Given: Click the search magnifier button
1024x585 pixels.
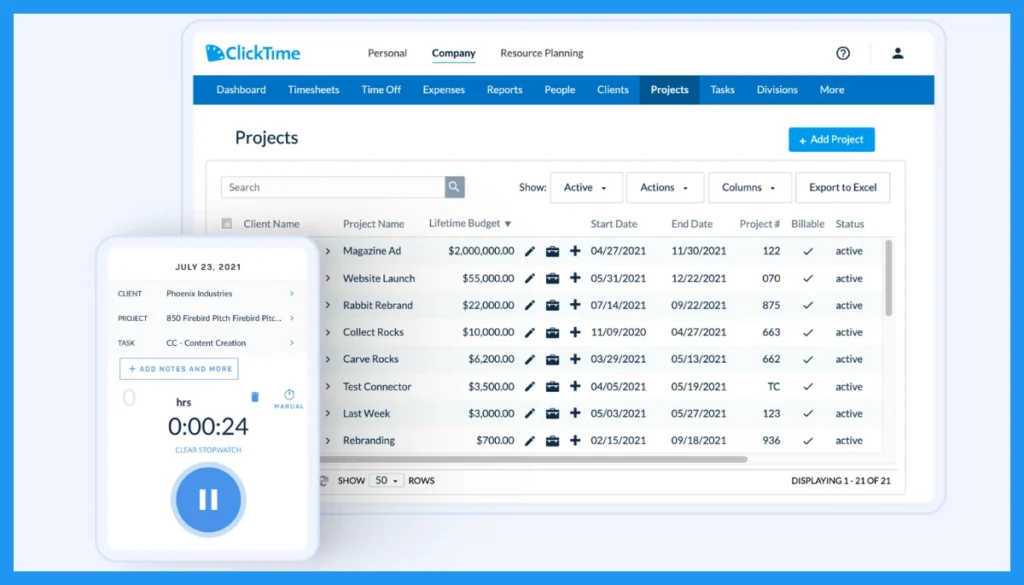Looking at the screenshot, I should click(455, 187).
